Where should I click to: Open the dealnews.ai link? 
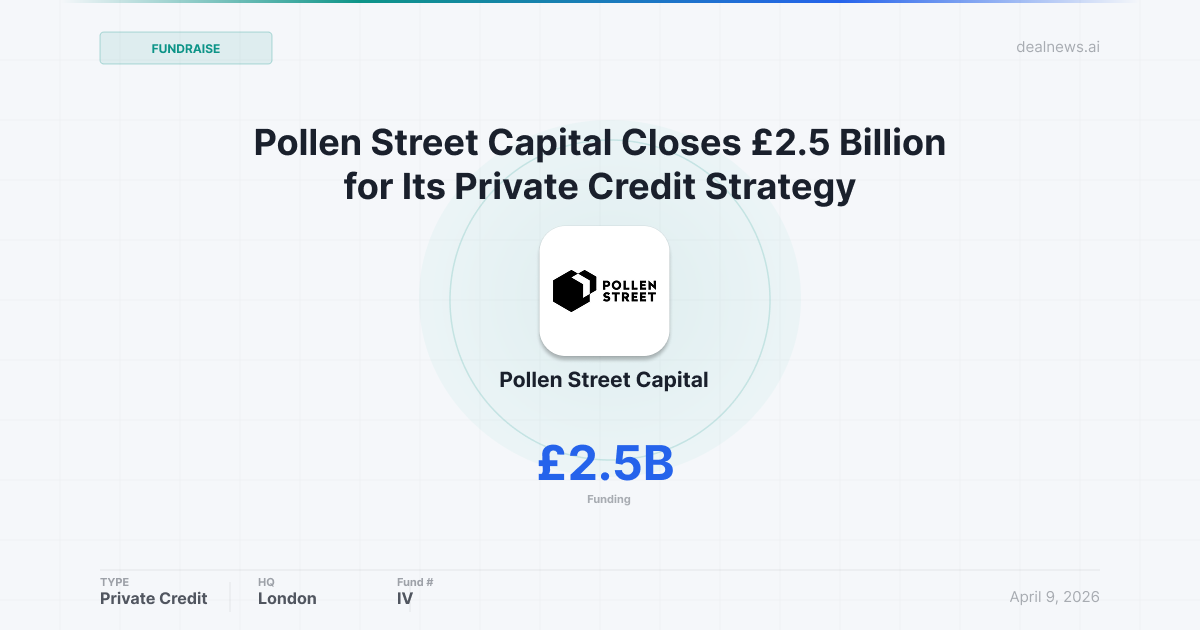[x=1056, y=47]
